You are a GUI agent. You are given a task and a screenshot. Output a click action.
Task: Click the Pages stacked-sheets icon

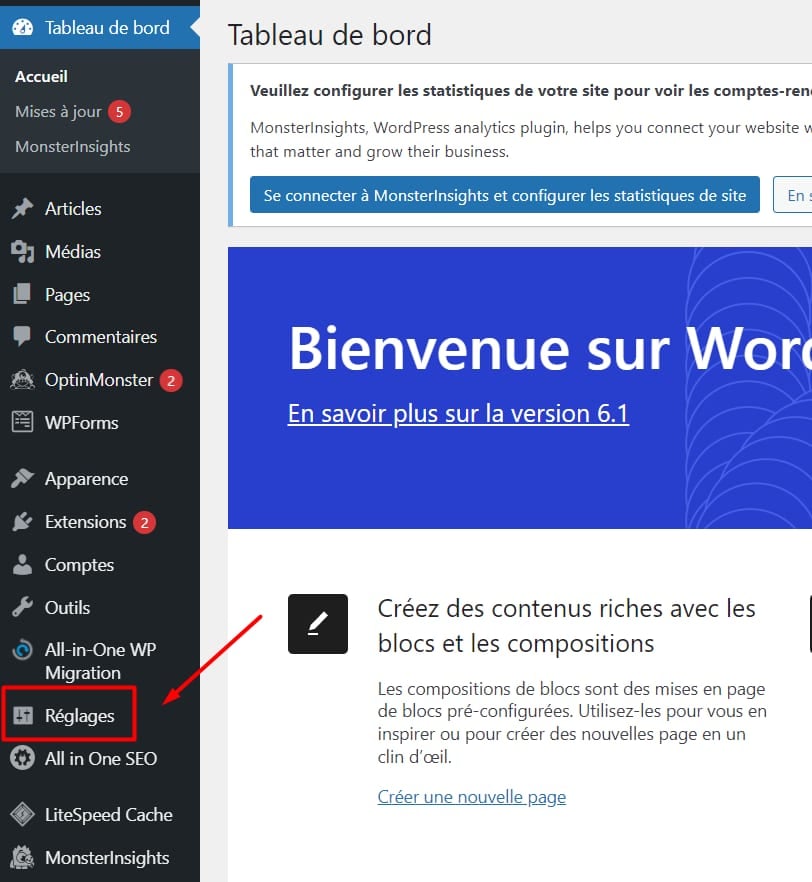(x=22, y=294)
